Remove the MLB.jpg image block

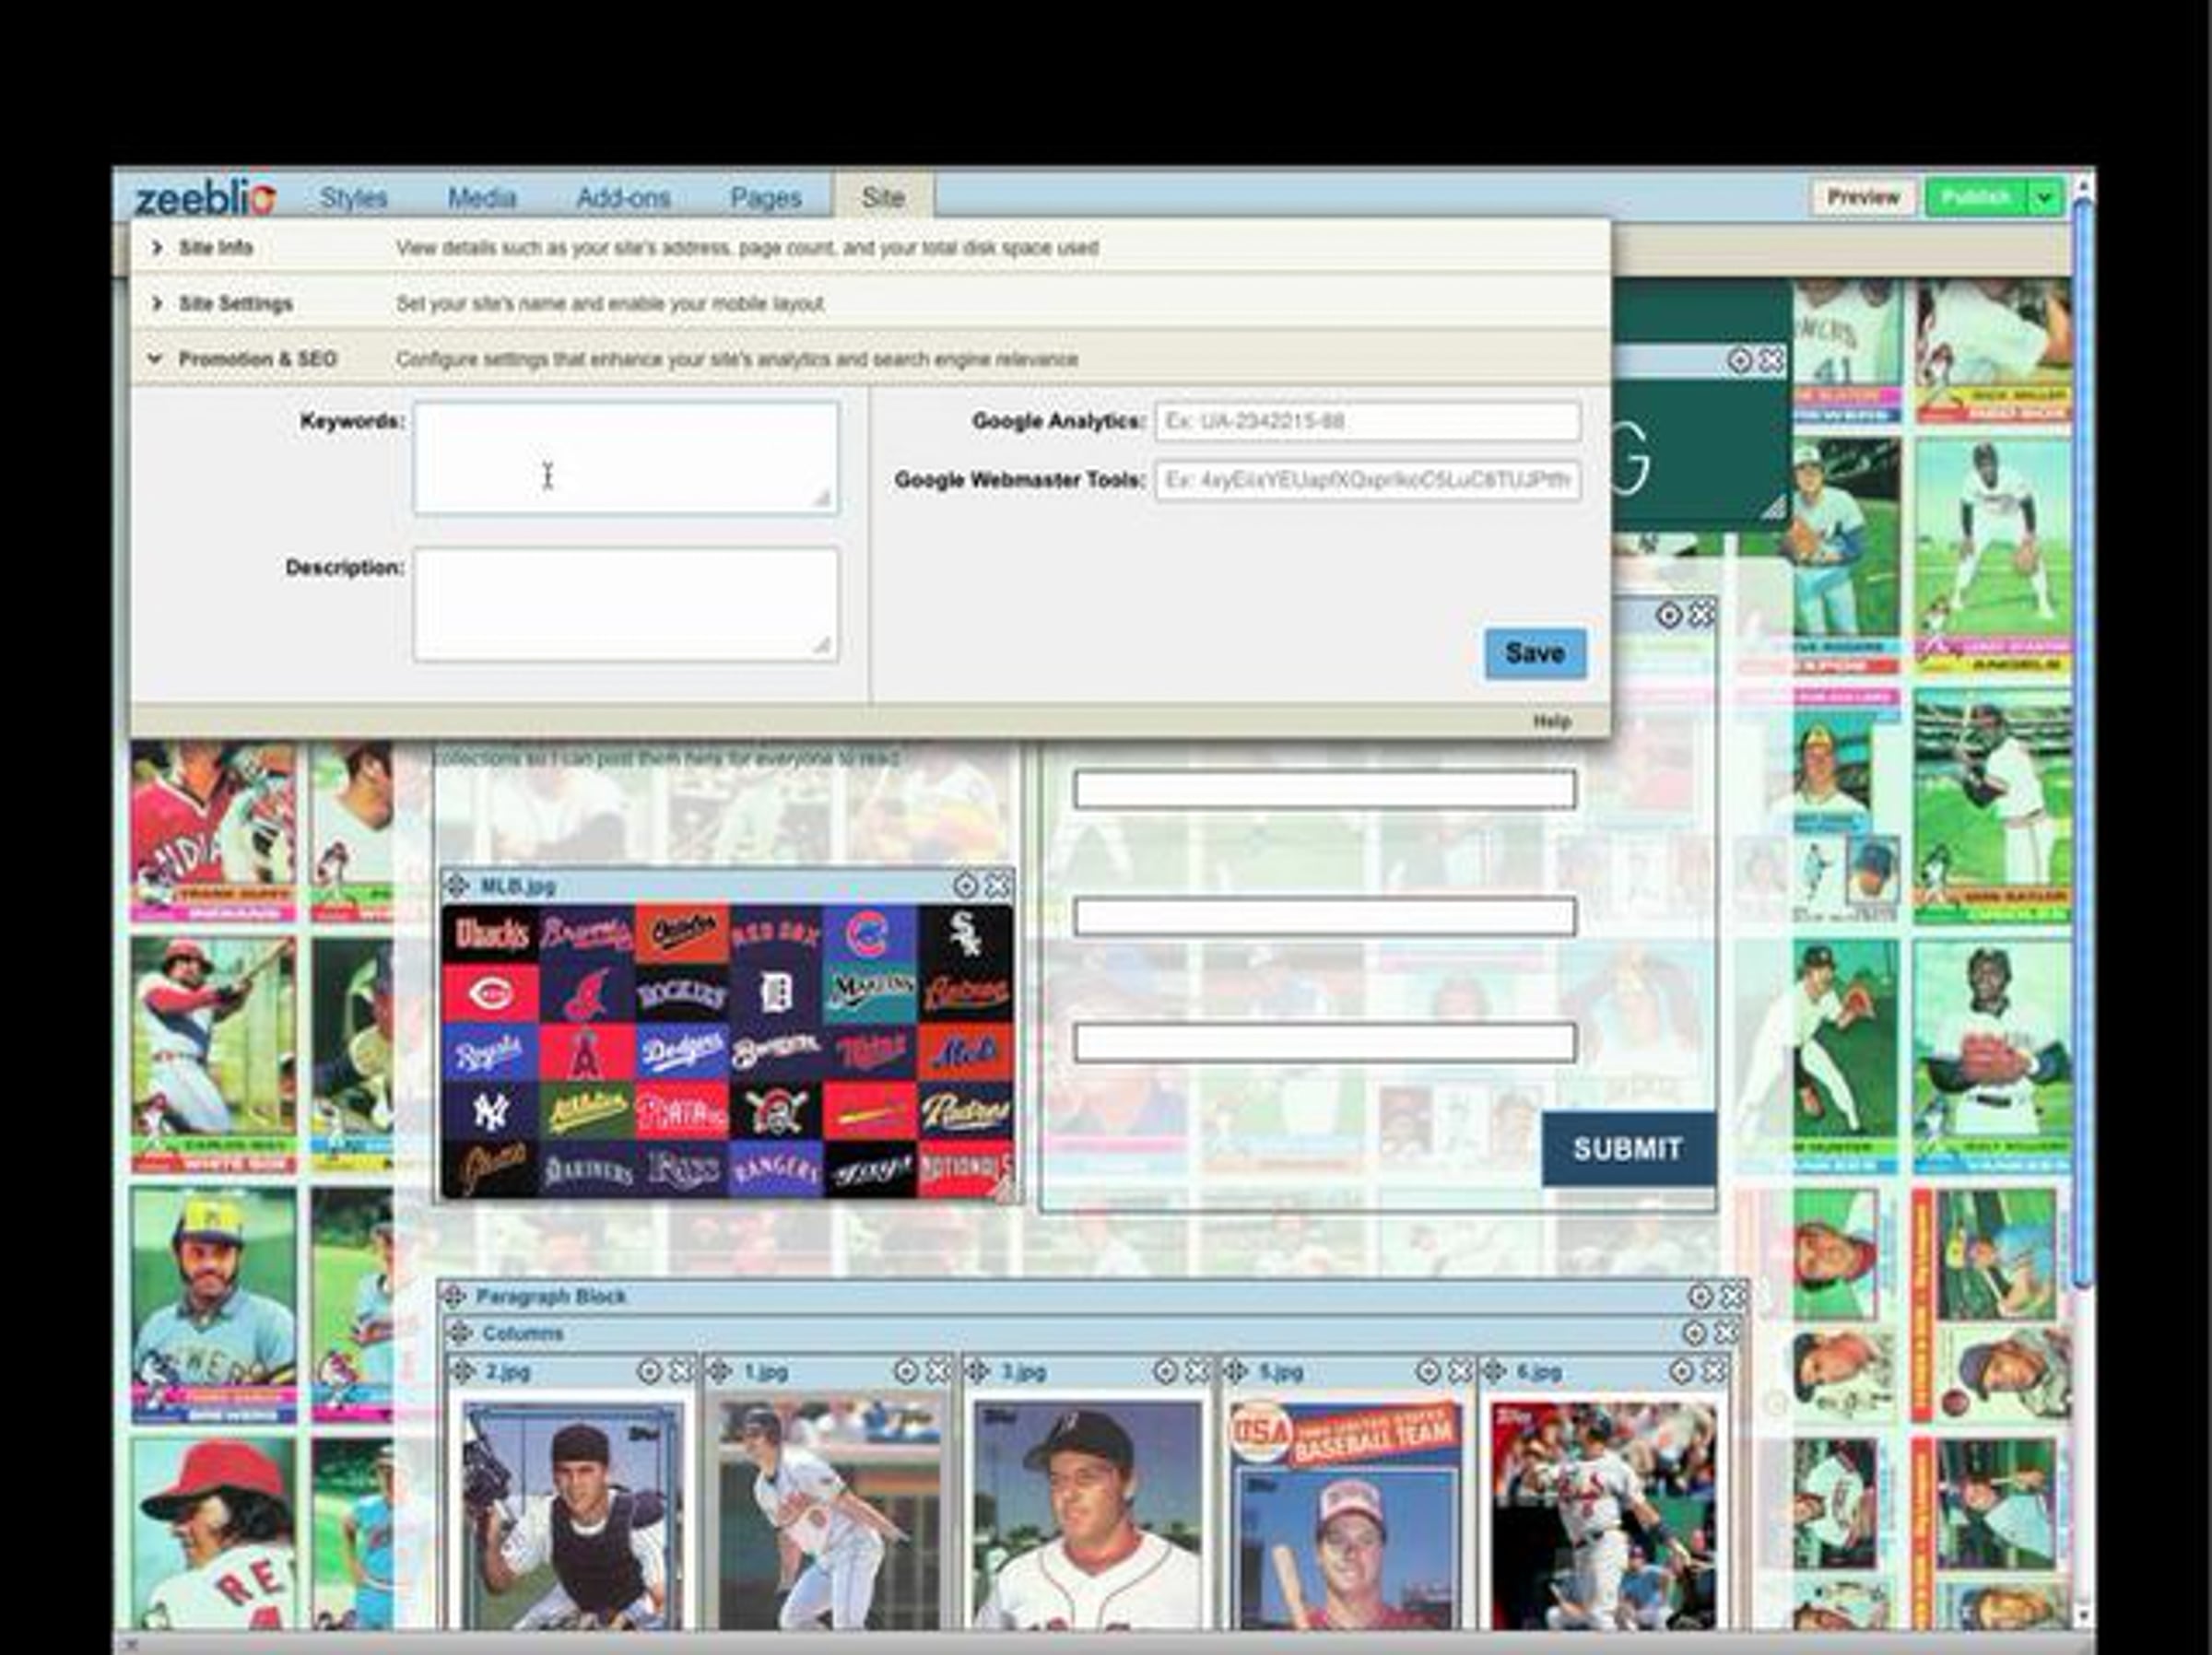[997, 886]
